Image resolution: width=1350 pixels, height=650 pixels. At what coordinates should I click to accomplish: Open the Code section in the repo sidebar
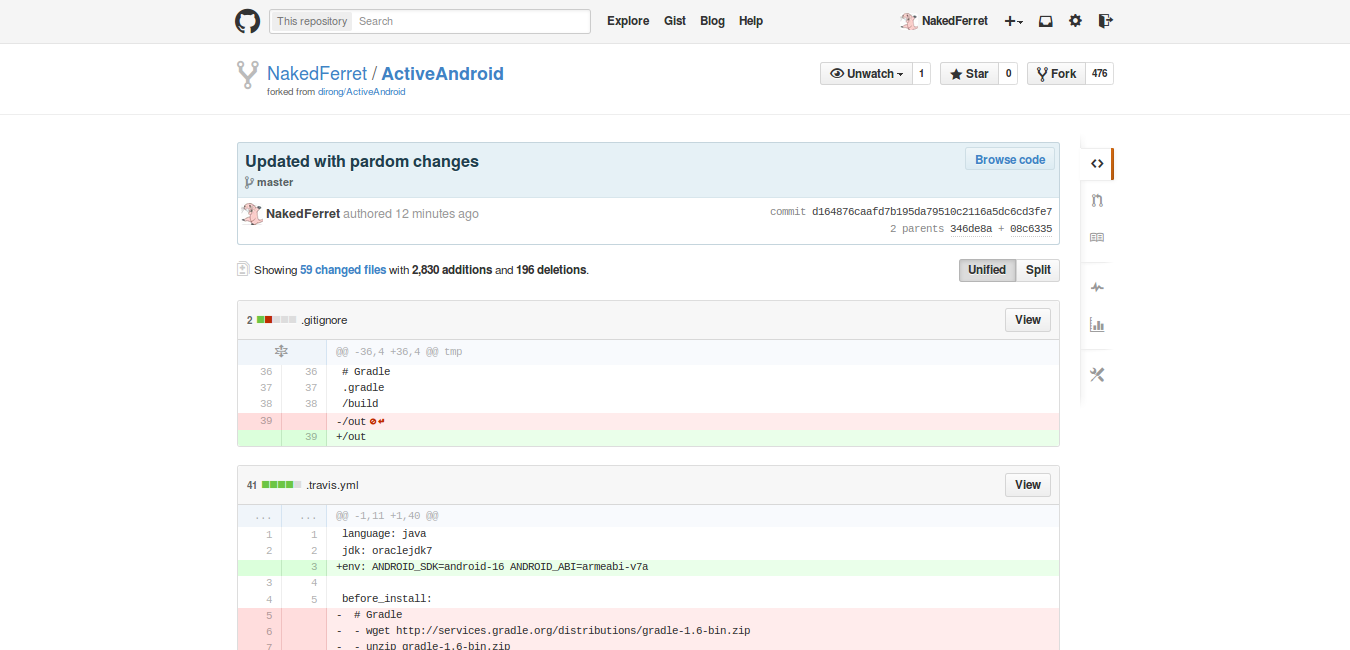point(1097,163)
